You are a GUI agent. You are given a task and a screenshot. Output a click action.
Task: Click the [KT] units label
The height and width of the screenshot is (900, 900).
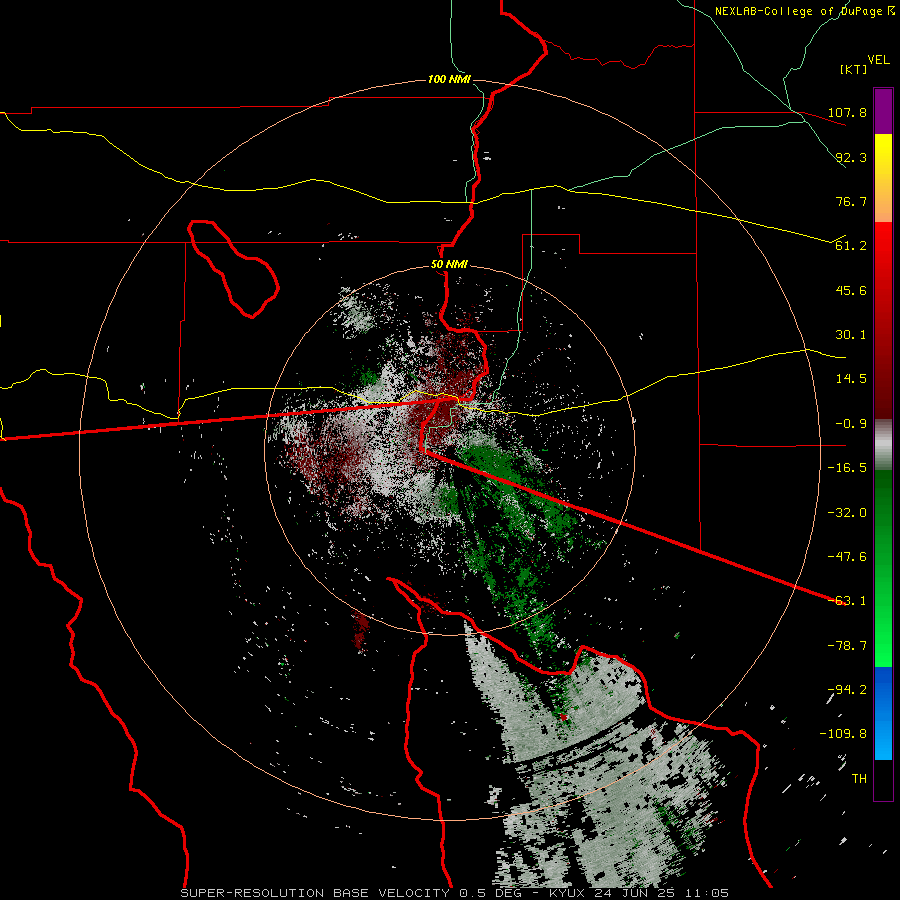pos(854,69)
